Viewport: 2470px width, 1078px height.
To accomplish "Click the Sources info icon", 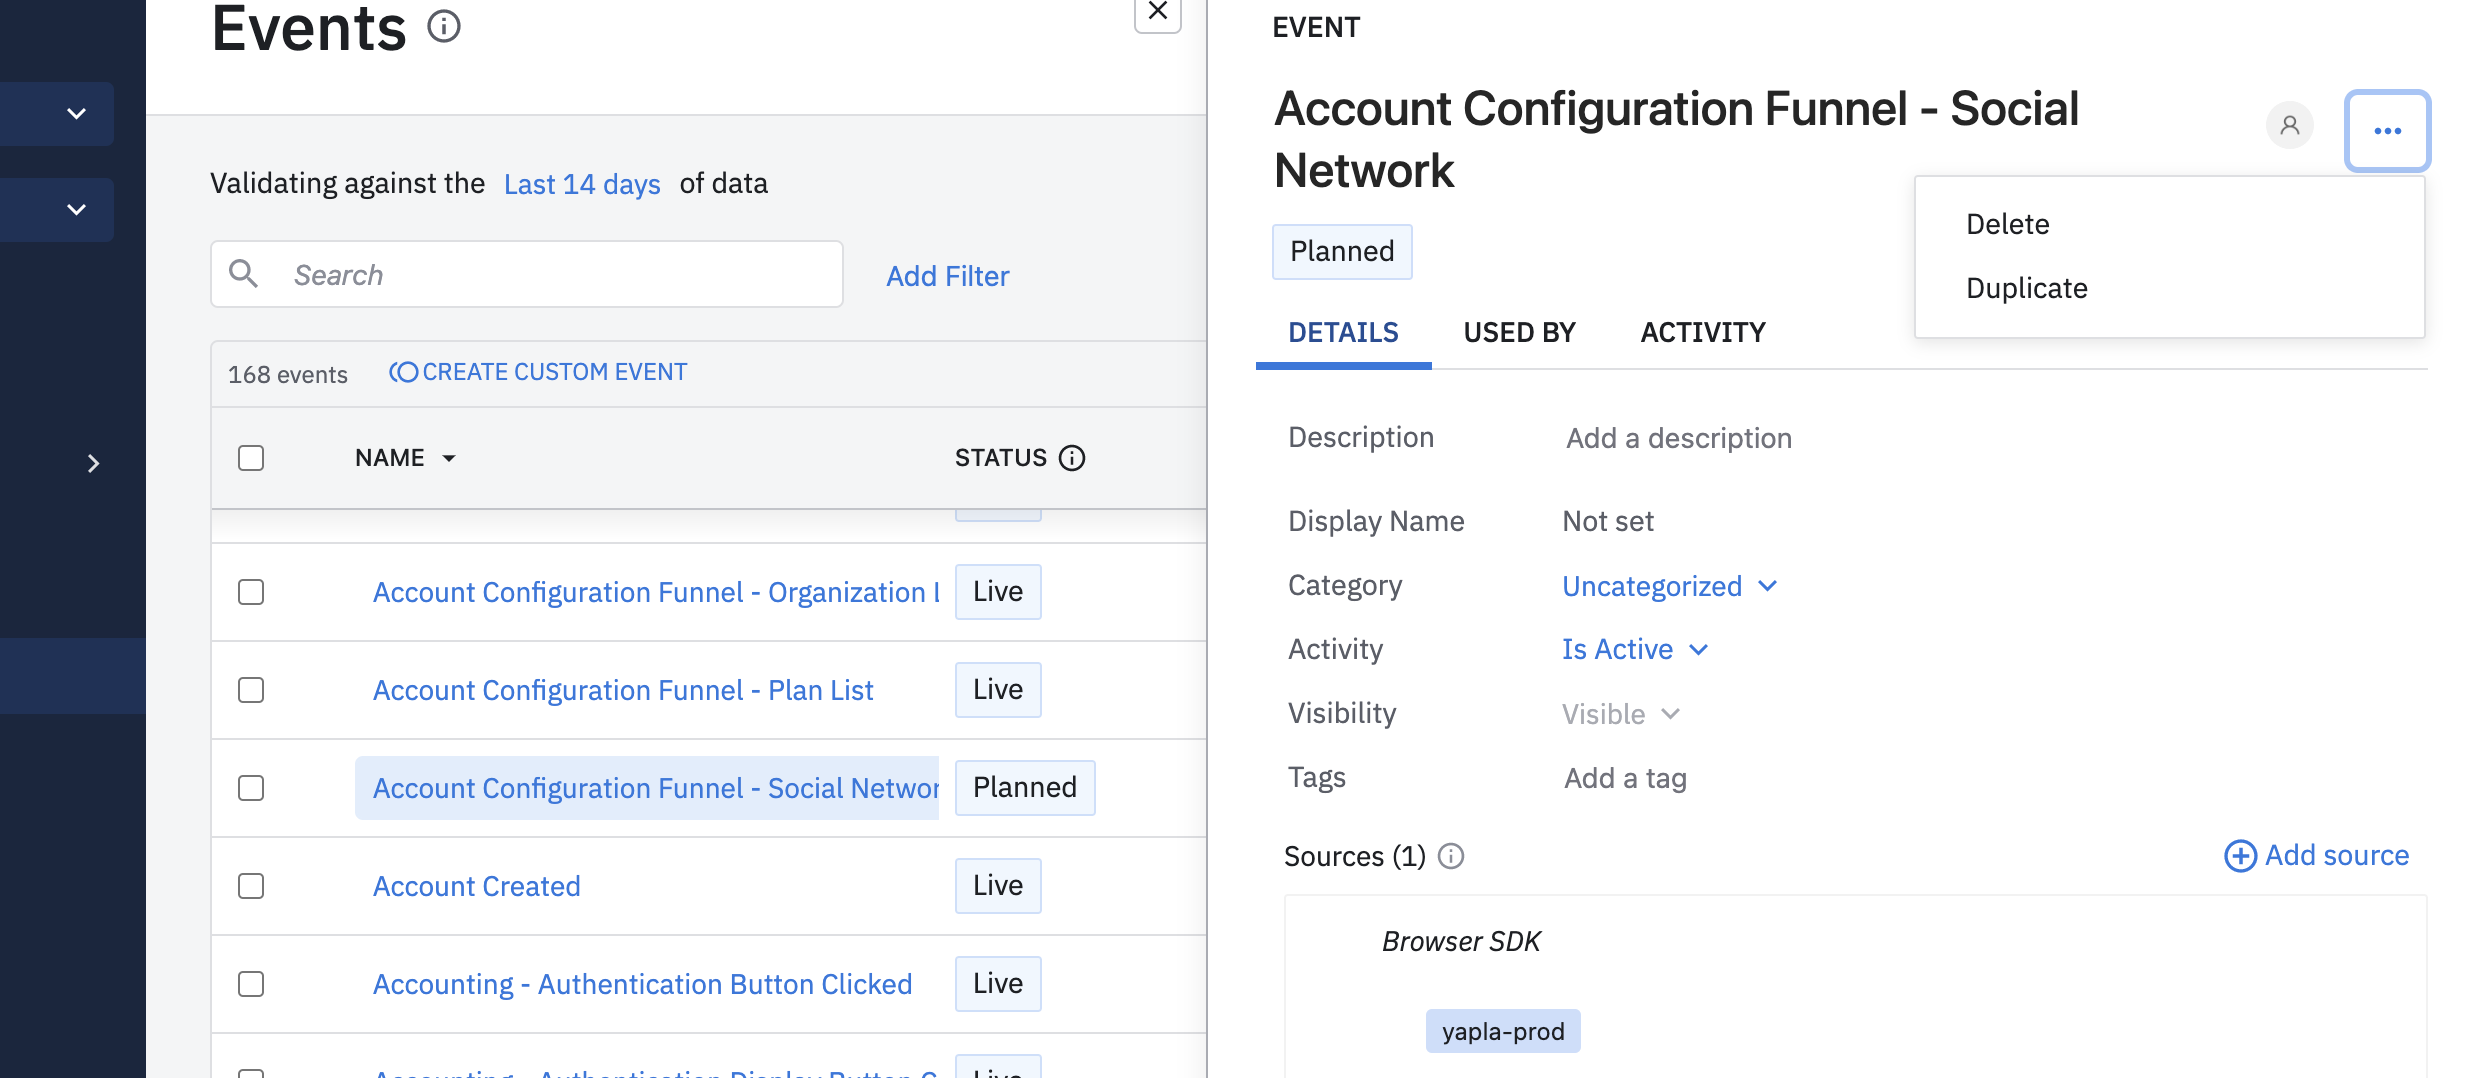I will click(1451, 856).
